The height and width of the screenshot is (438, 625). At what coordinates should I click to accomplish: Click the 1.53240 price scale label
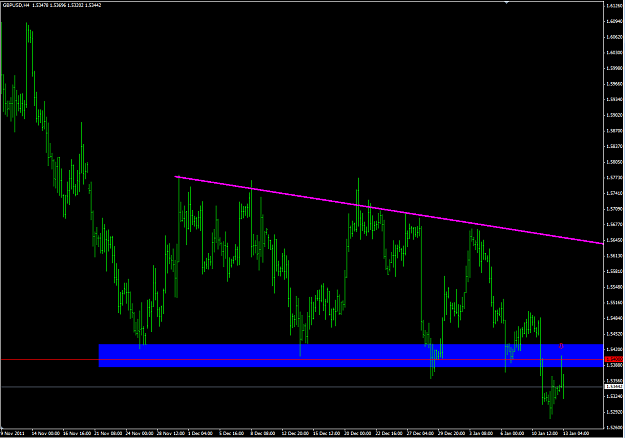click(614, 397)
